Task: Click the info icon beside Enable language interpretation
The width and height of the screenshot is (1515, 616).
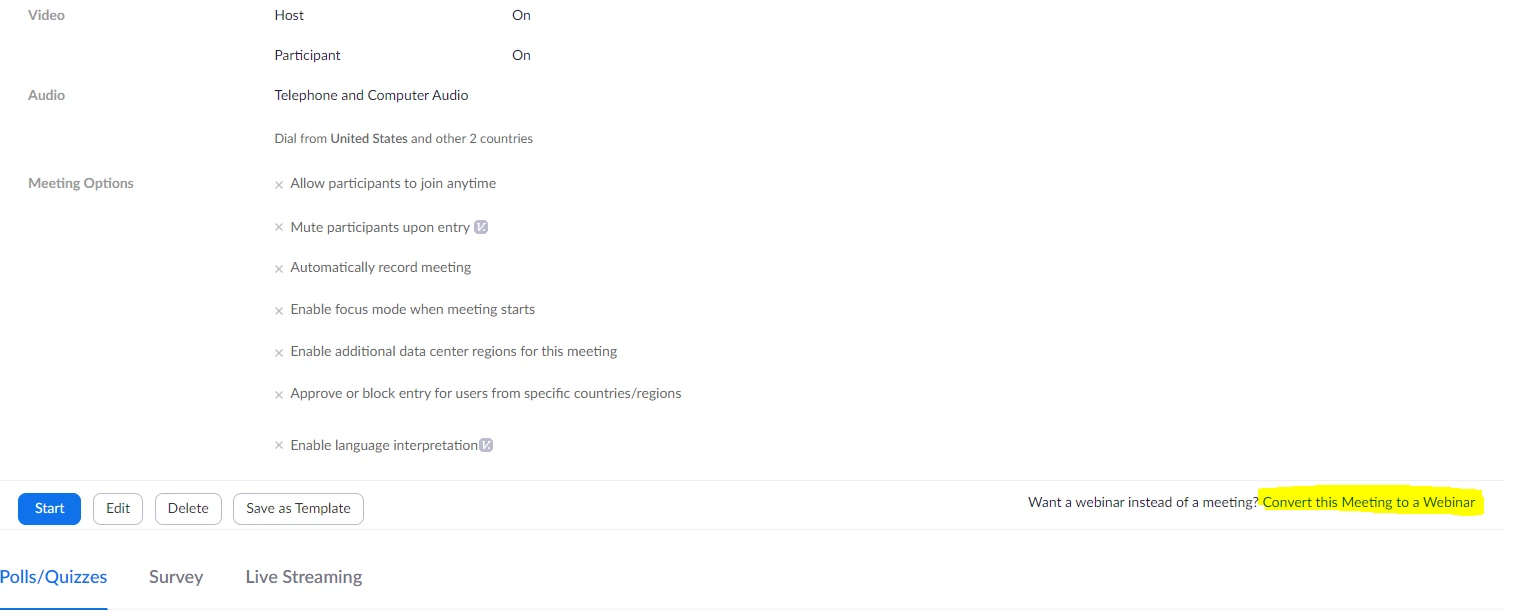Action: [x=486, y=445]
